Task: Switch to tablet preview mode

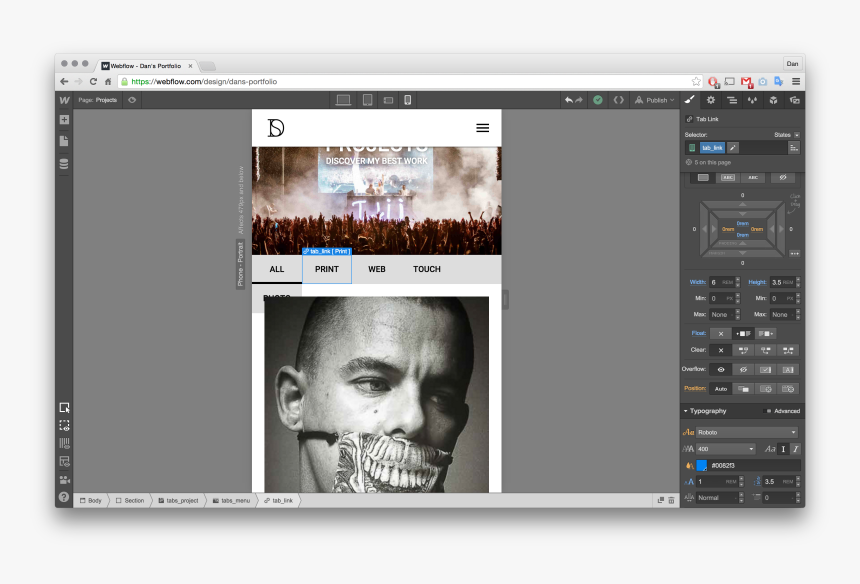Action: click(x=366, y=100)
